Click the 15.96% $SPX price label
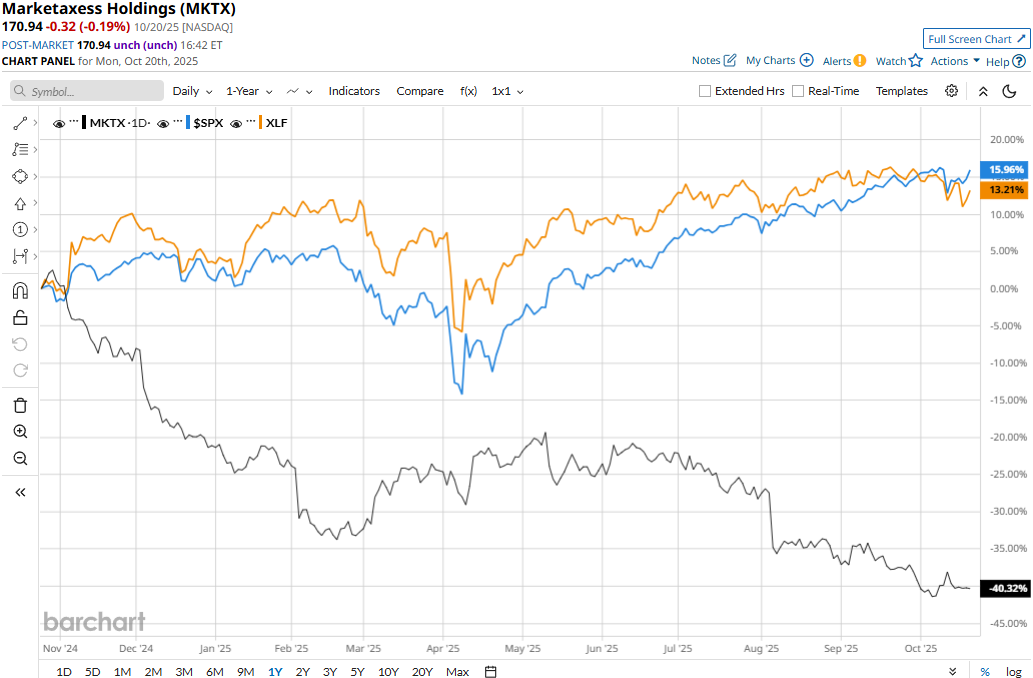Viewport: 1033px width, 678px height. pyautogui.click(x=1005, y=169)
